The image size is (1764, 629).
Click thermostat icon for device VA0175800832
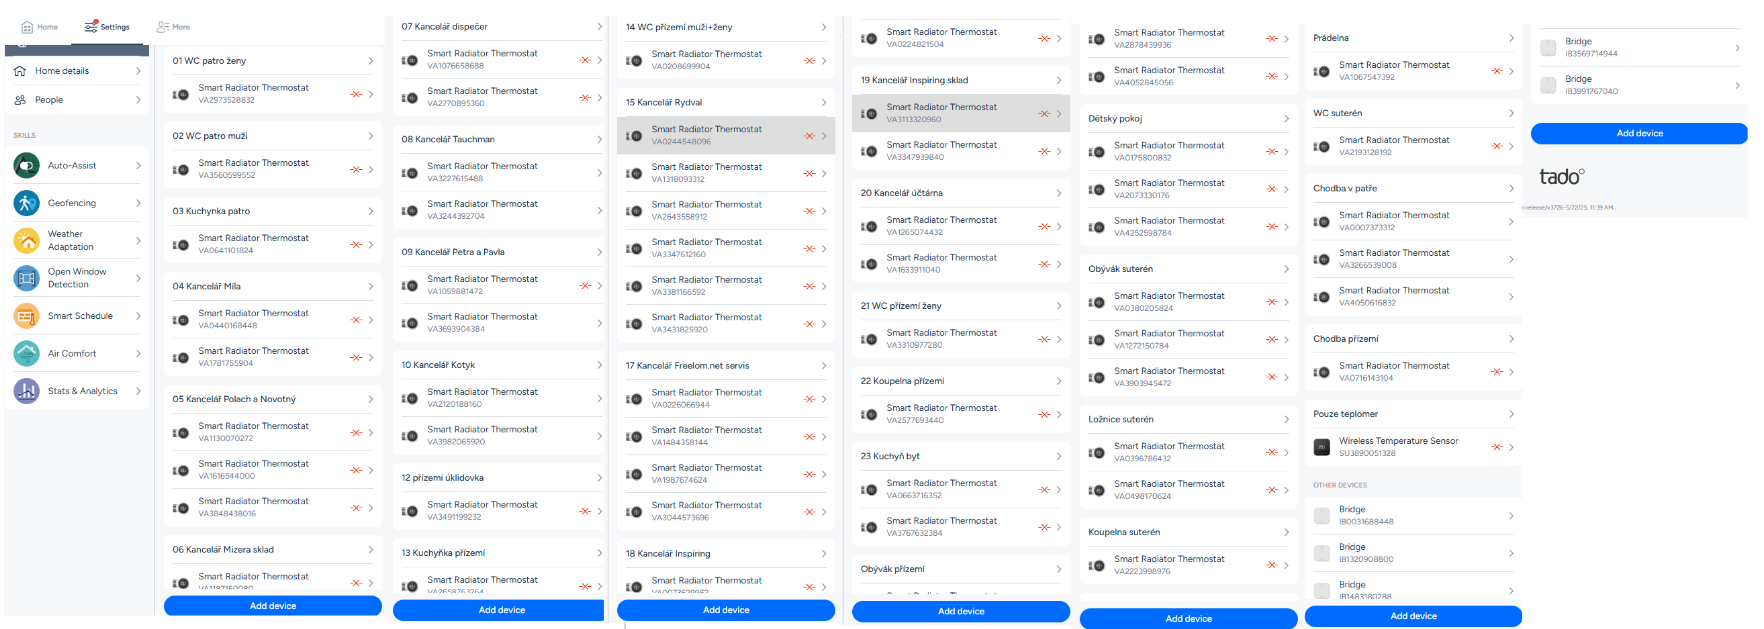(1097, 152)
